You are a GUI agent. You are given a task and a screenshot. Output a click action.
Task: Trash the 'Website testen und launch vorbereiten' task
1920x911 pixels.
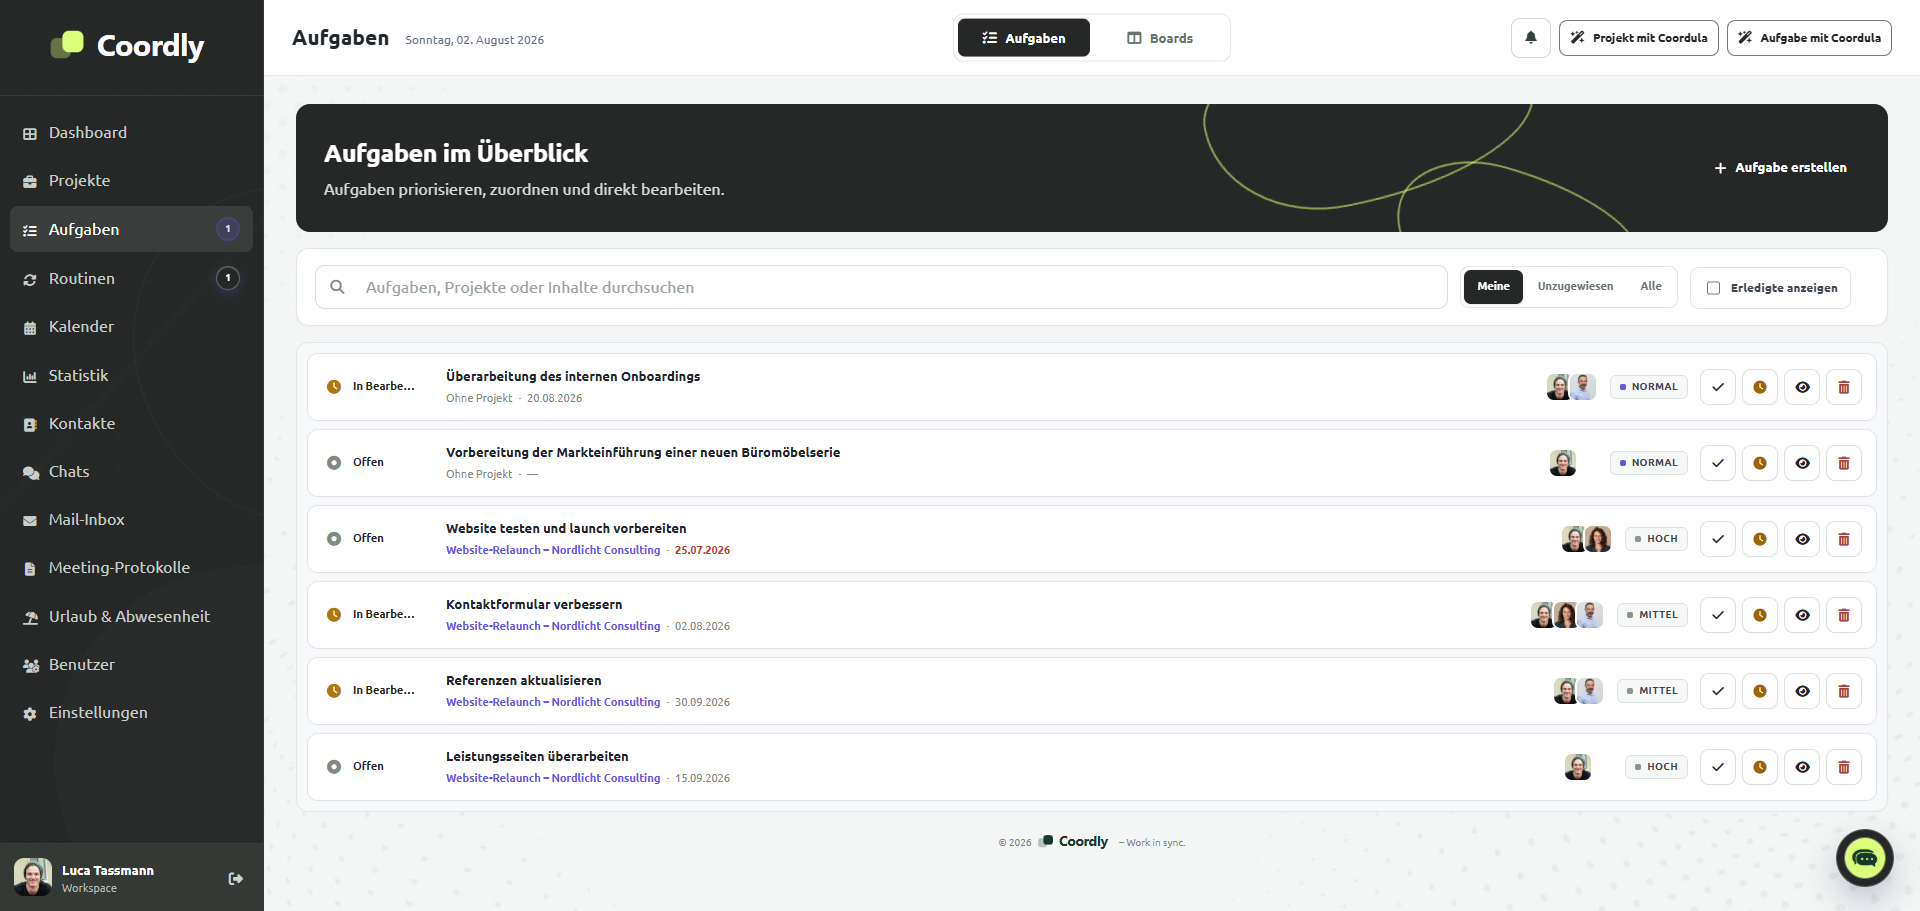(x=1843, y=539)
